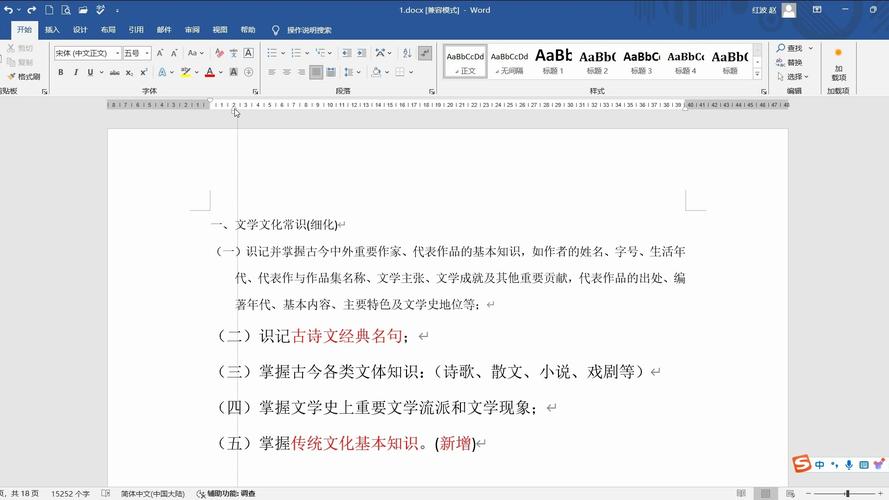Switch to the 审阅 (Review) tab
Image resolution: width=889 pixels, height=500 pixels.
pyautogui.click(x=192, y=30)
